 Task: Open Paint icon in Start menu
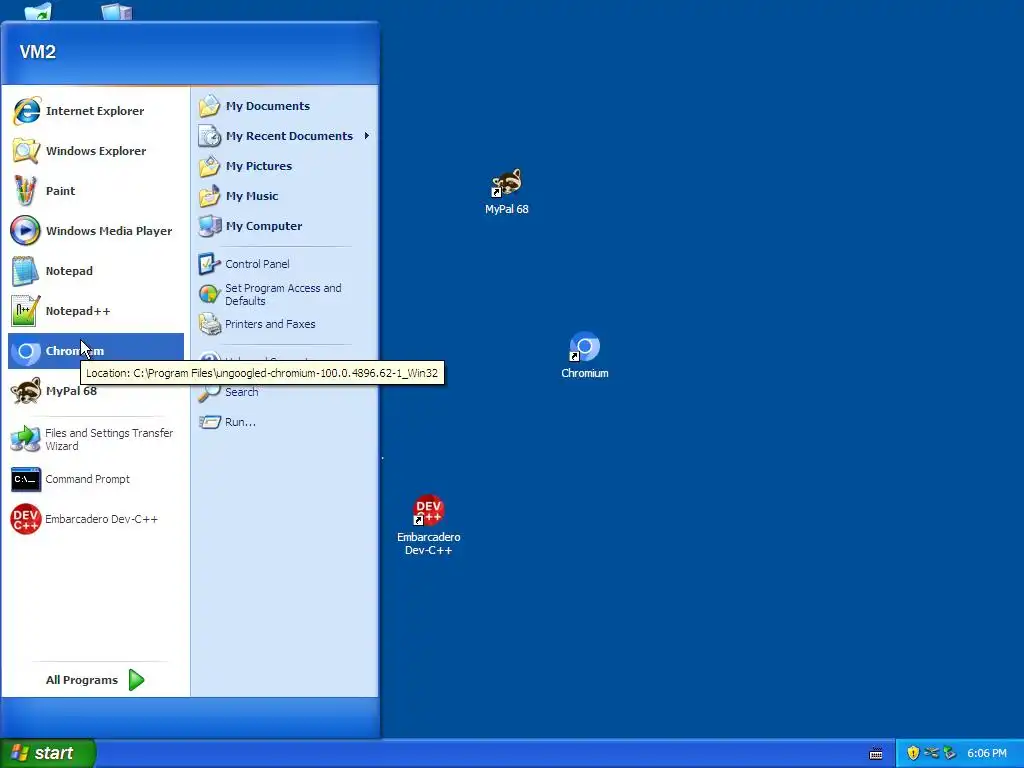coord(26,191)
